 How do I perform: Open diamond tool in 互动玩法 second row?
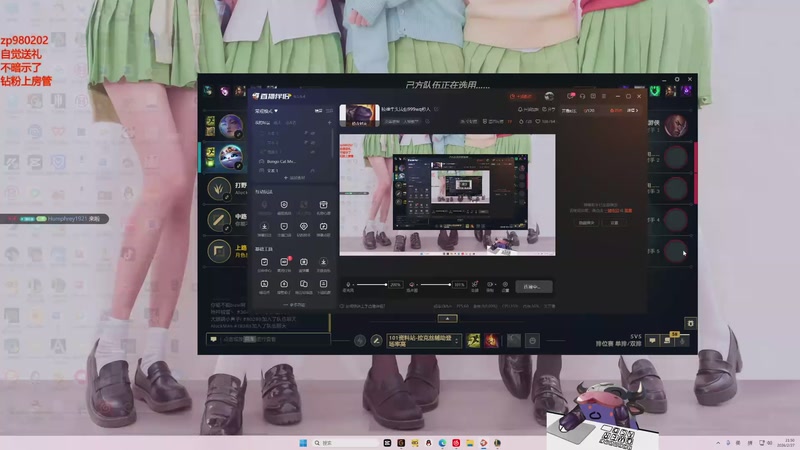304,229
